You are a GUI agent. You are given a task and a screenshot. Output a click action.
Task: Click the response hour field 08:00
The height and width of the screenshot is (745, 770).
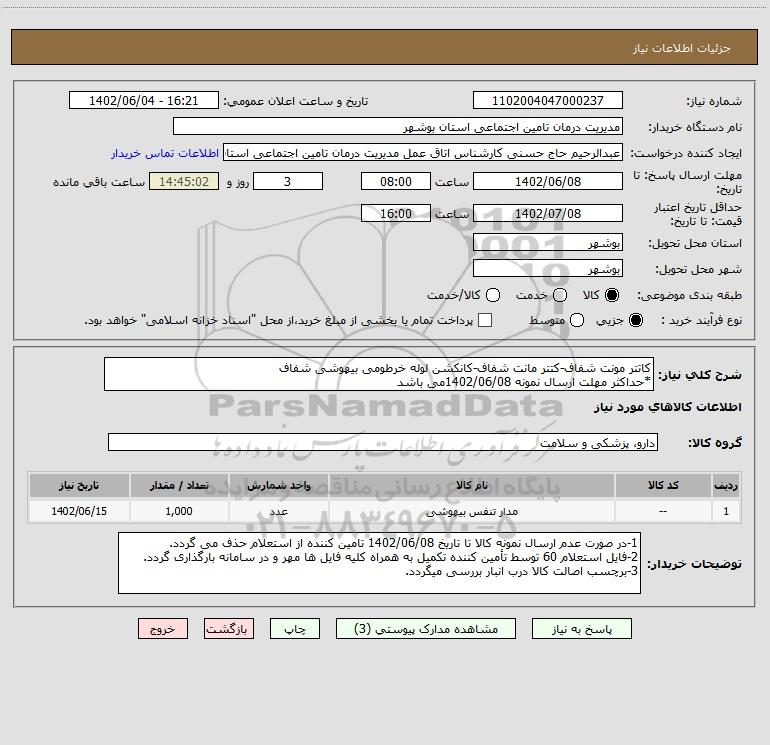[x=396, y=181]
